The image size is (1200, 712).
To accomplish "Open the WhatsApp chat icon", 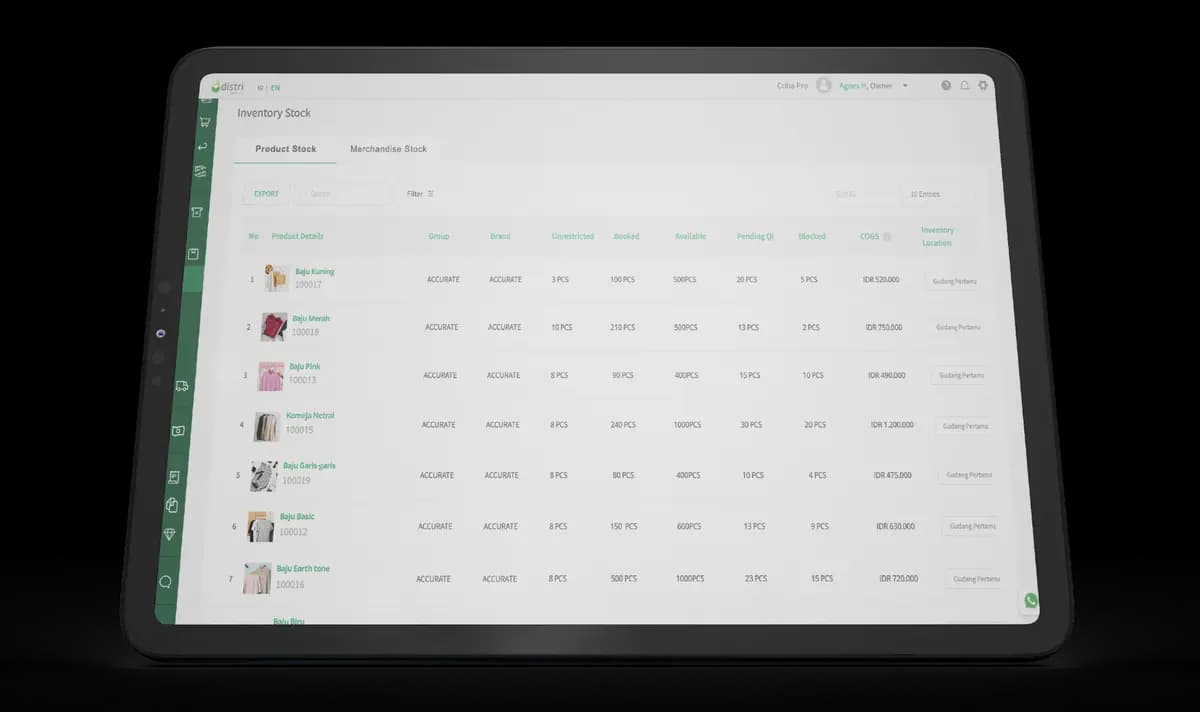I will 1031,601.
